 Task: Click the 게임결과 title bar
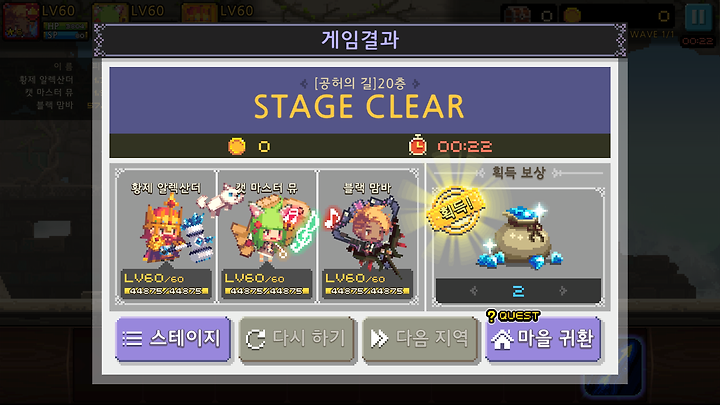pyautogui.click(x=360, y=40)
